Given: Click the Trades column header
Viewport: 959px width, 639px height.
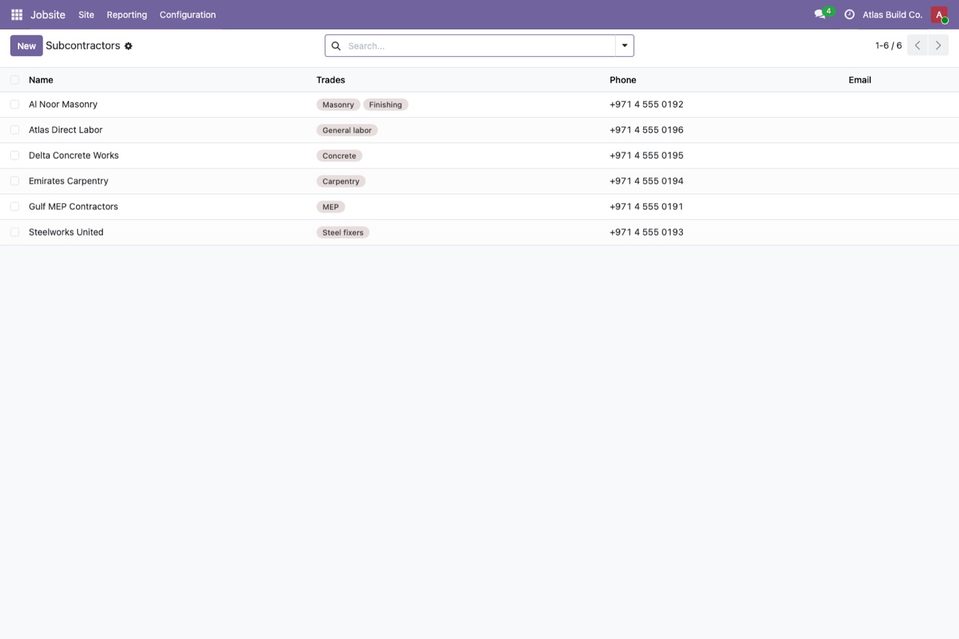Looking at the screenshot, I should coord(331,80).
